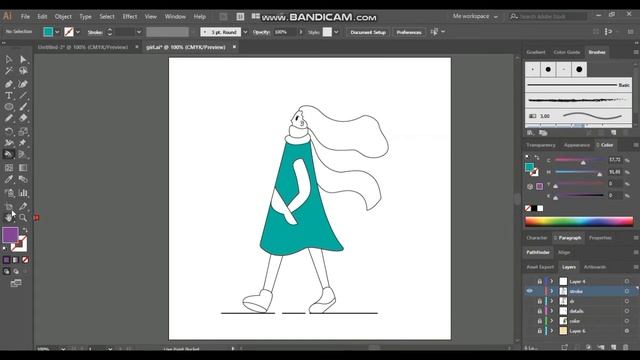Open the Effect menu
The width and height of the screenshot is (640, 360).
pyautogui.click(x=129, y=16)
